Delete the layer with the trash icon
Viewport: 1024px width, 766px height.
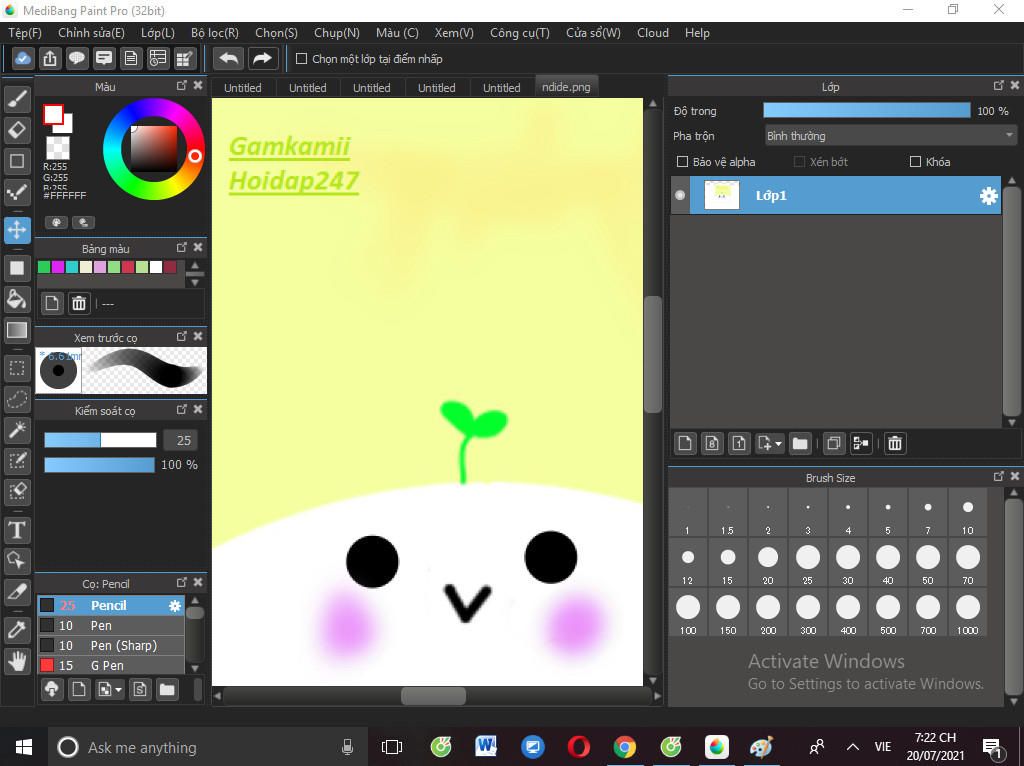[x=895, y=443]
